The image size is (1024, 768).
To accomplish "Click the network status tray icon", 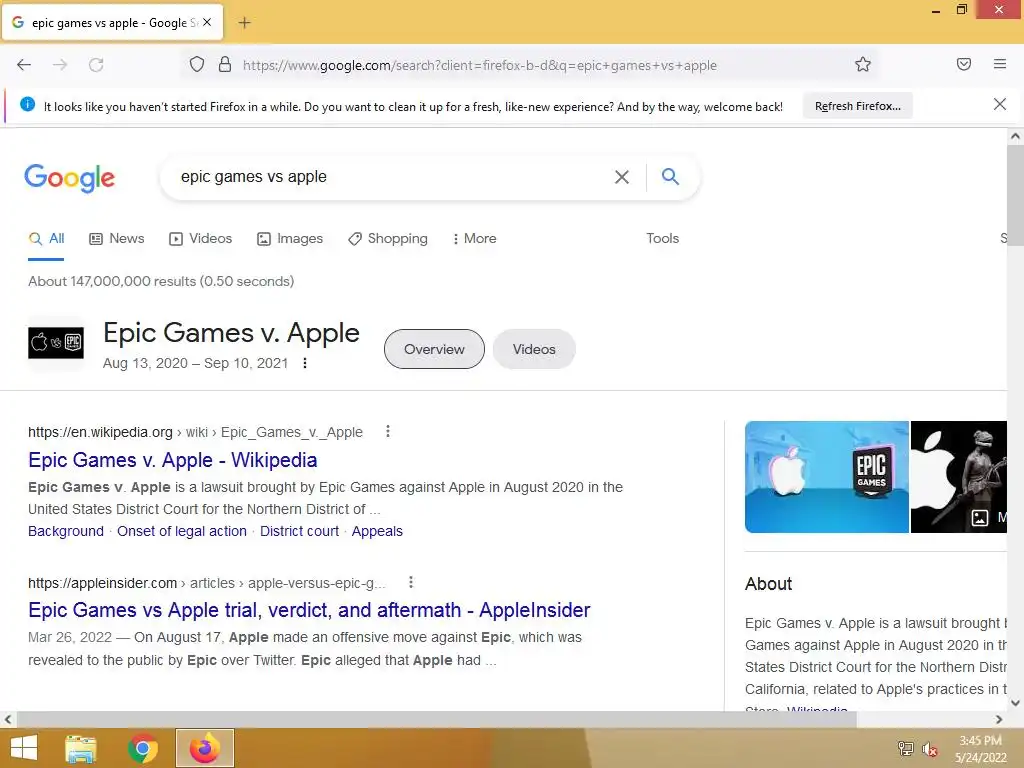I will [906, 748].
